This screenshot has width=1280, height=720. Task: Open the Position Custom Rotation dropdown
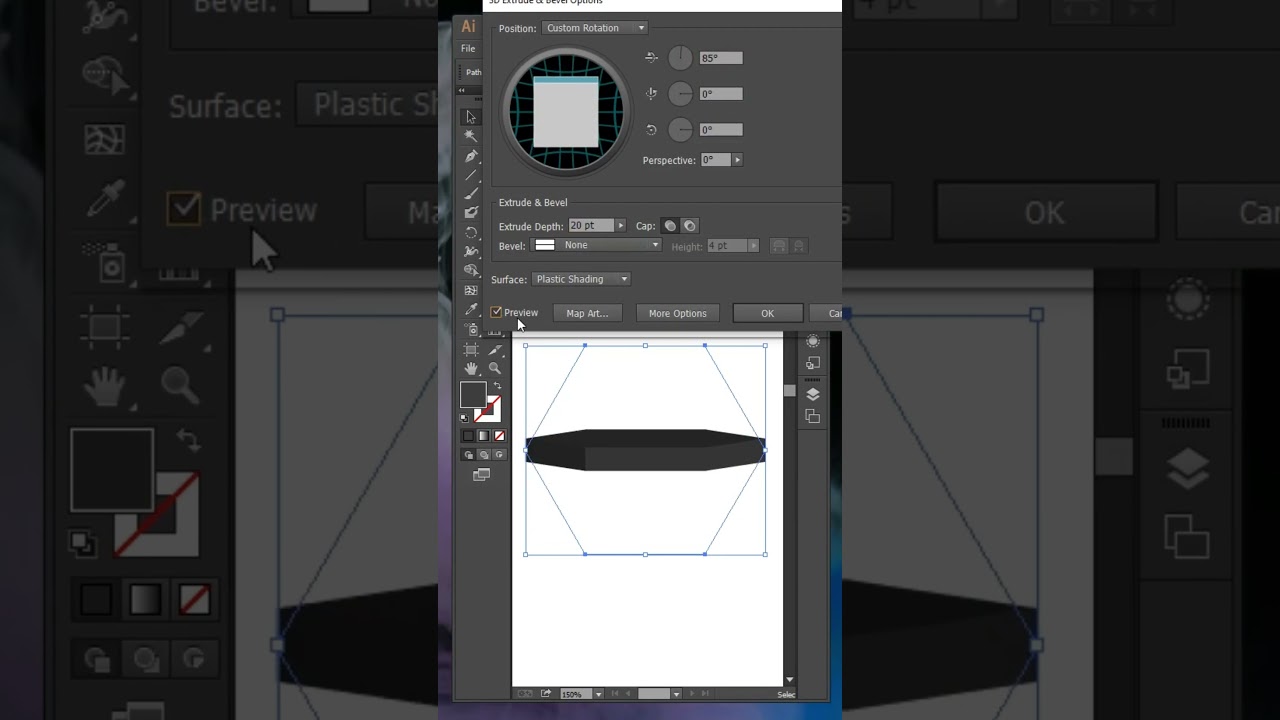[x=594, y=28]
